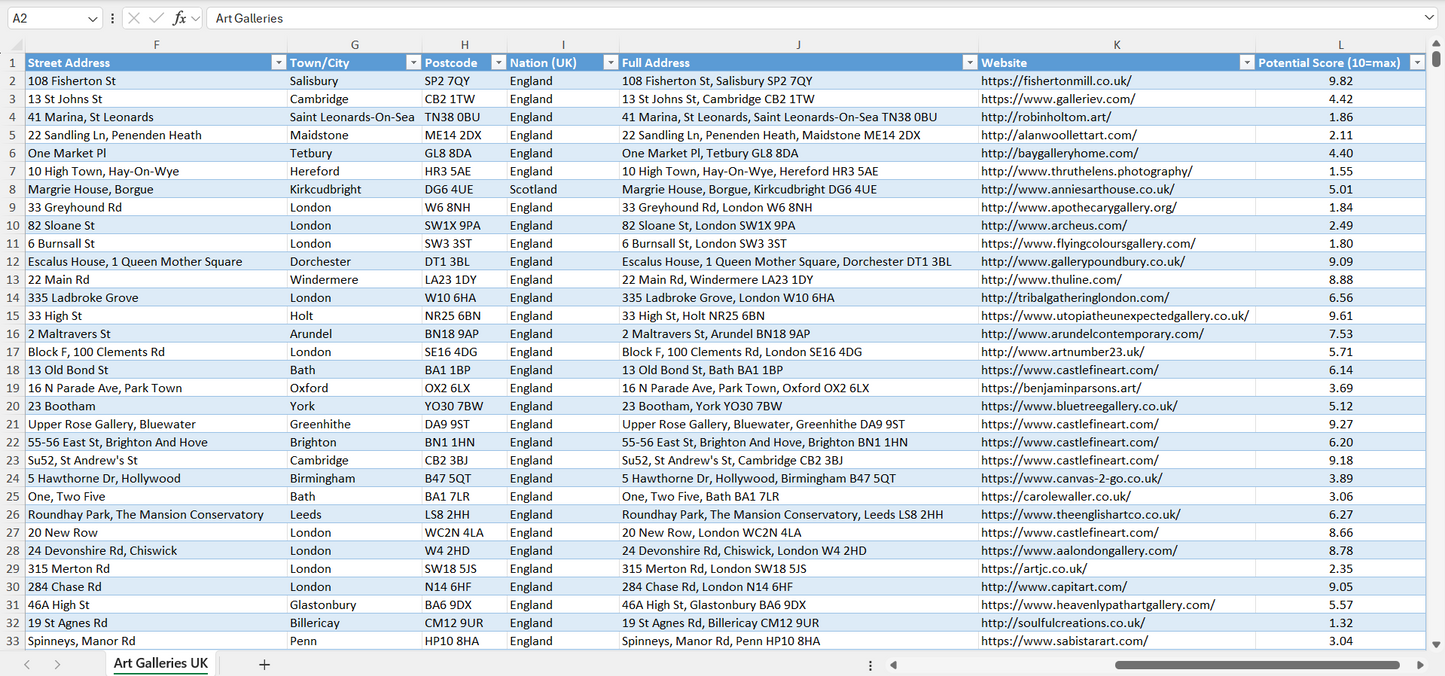This screenshot has width=1445, height=676.
Task: Click the Insert Function (fx) icon
Action: click(180, 17)
